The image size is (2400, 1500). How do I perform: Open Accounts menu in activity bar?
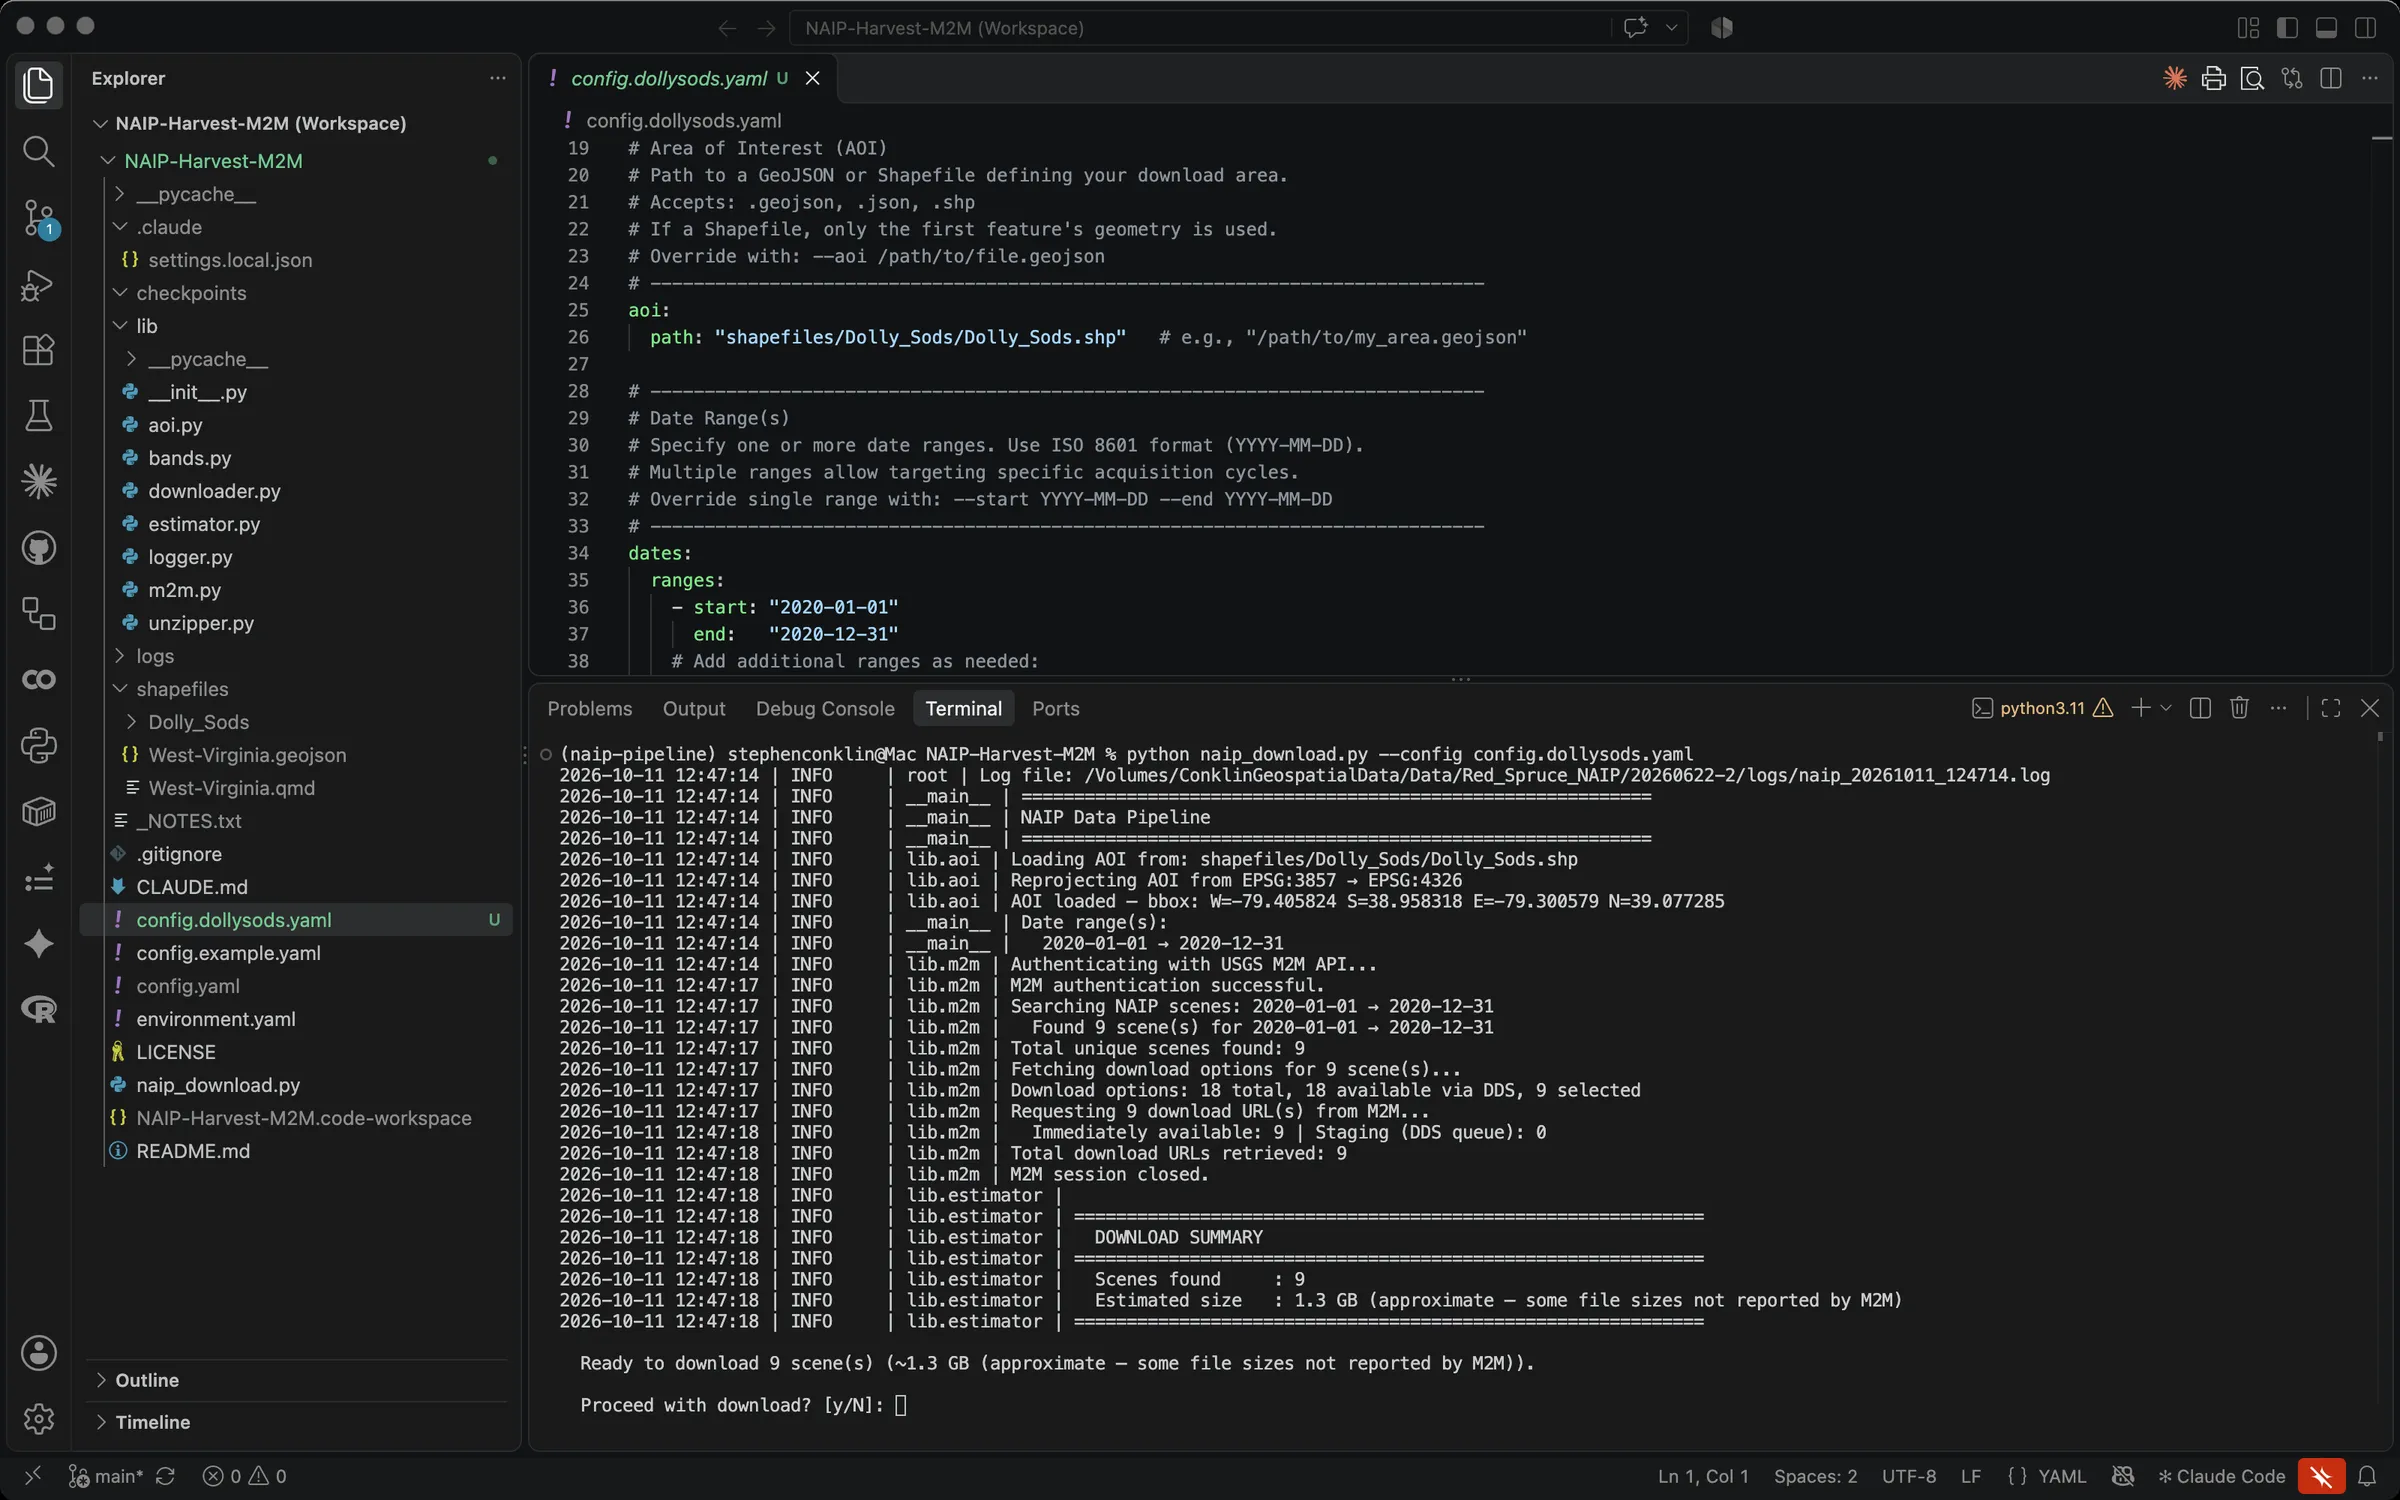point(38,1353)
